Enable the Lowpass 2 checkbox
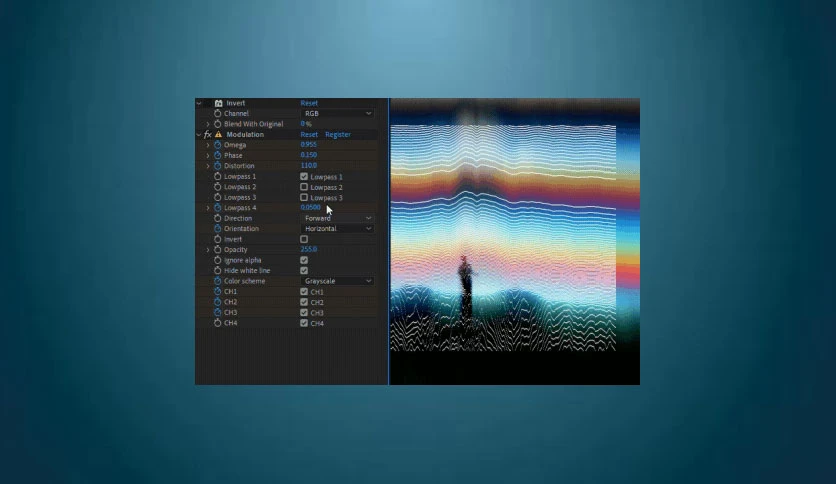The image size is (836, 484). tap(304, 187)
